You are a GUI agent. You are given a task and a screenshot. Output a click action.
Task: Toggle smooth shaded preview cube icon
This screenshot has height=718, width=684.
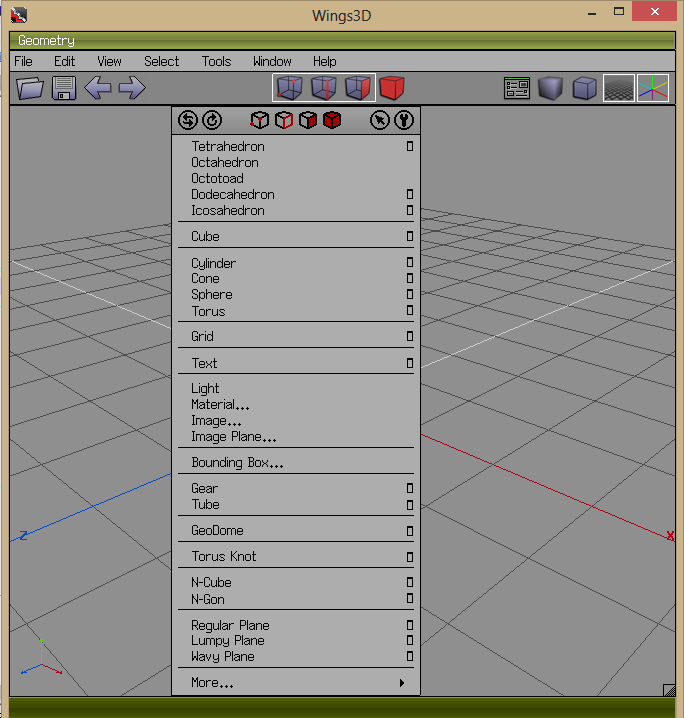point(550,88)
